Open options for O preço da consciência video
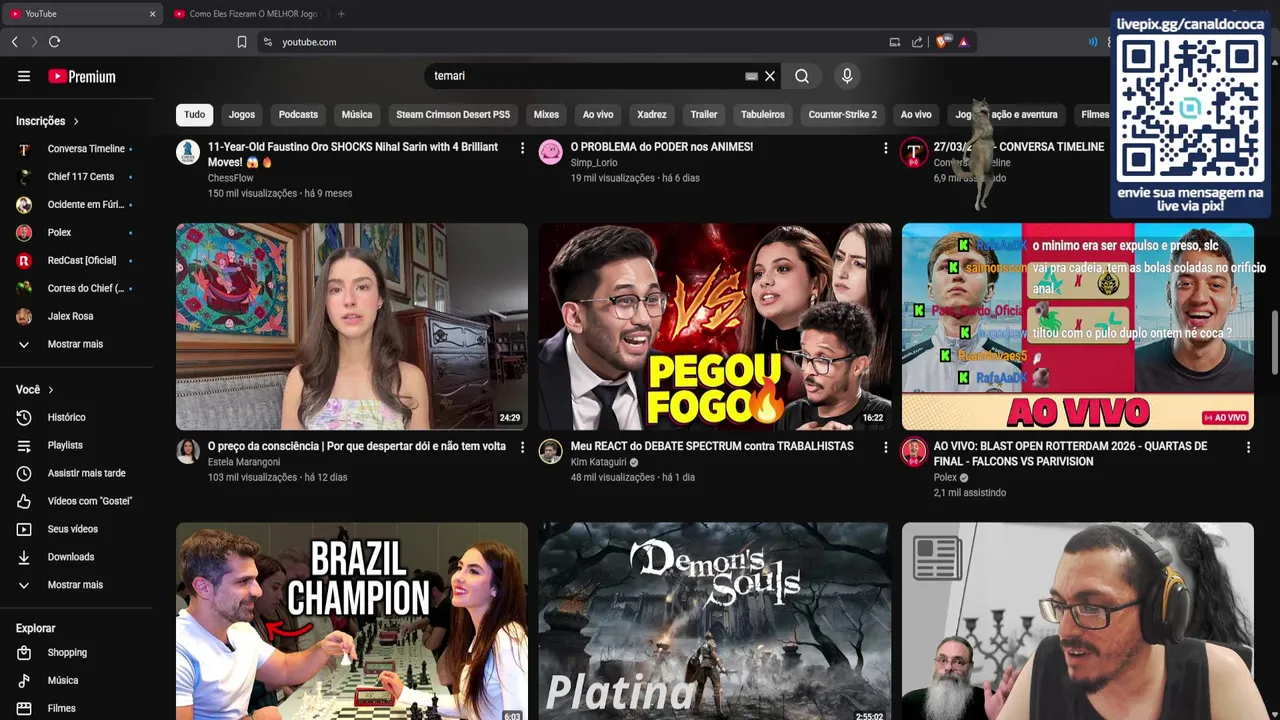The height and width of the screenshot is (720, 1280). click(522, 447)
